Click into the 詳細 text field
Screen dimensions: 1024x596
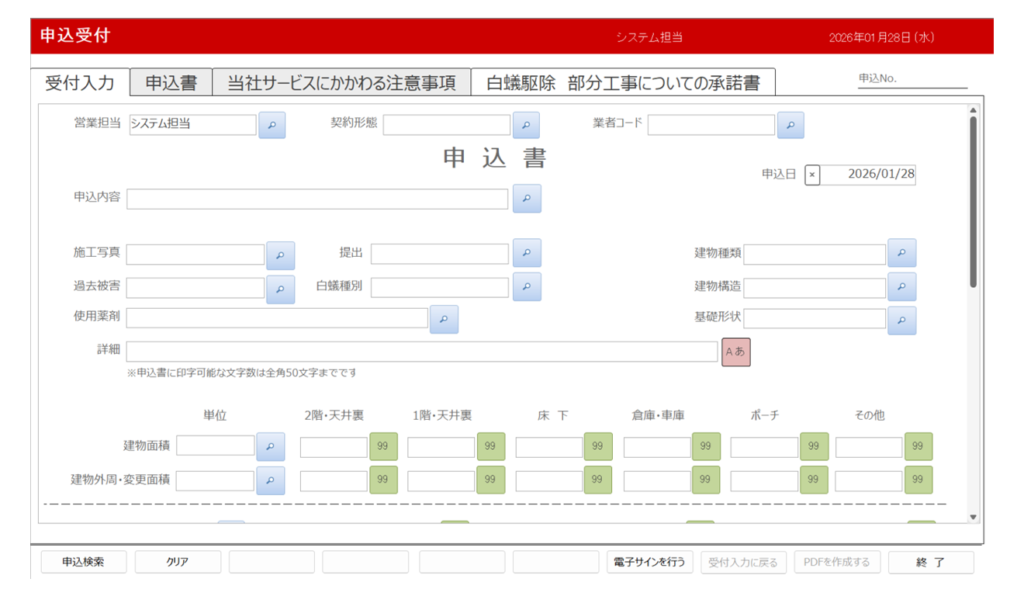(421, 352)
